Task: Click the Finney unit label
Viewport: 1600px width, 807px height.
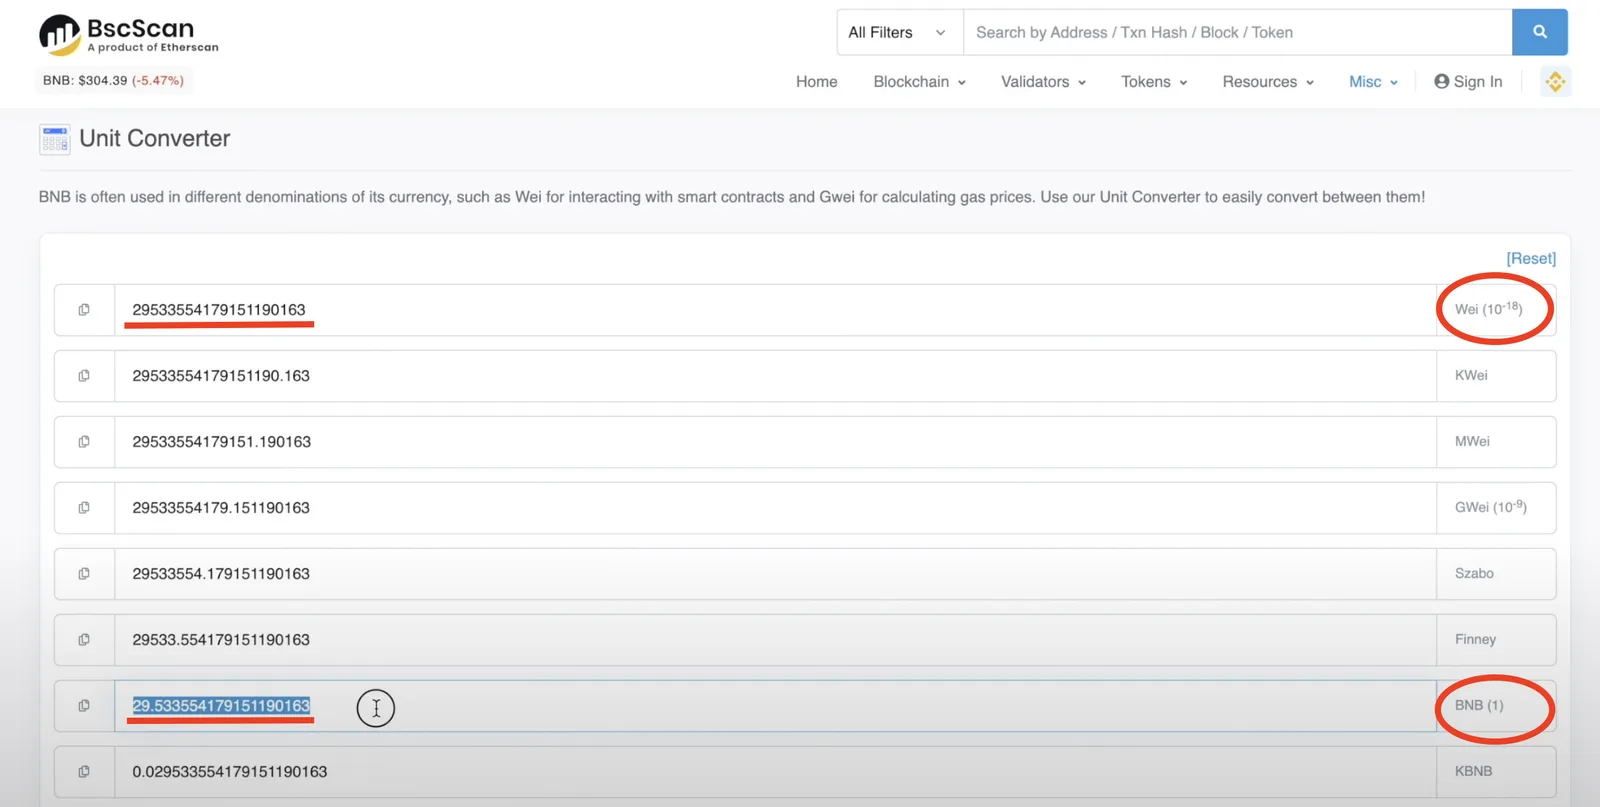Action: 1475,639
